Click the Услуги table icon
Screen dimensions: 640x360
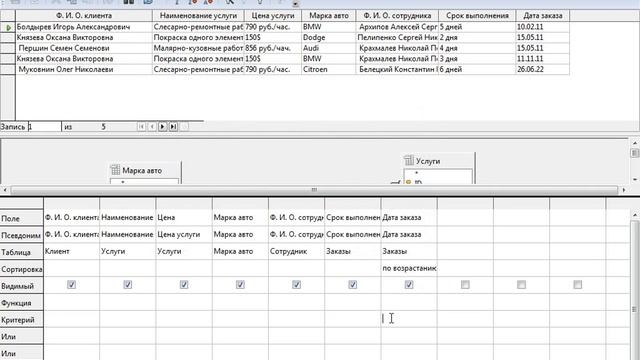(x=409, y=160)
